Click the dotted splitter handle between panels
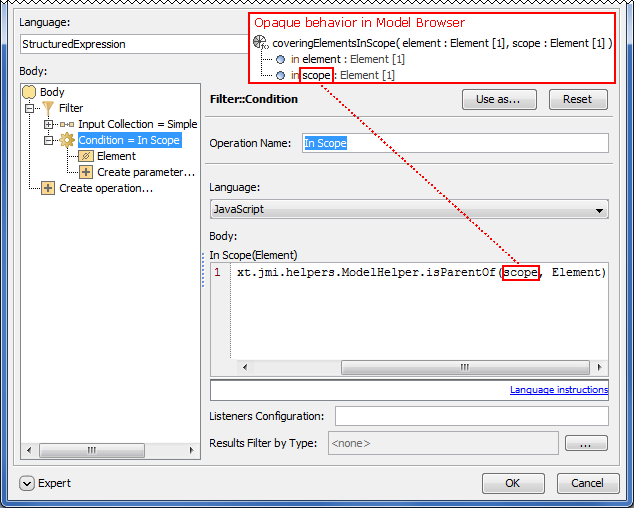Image resolution: width=634 pixels, height=508 pixels. (203, 270)
